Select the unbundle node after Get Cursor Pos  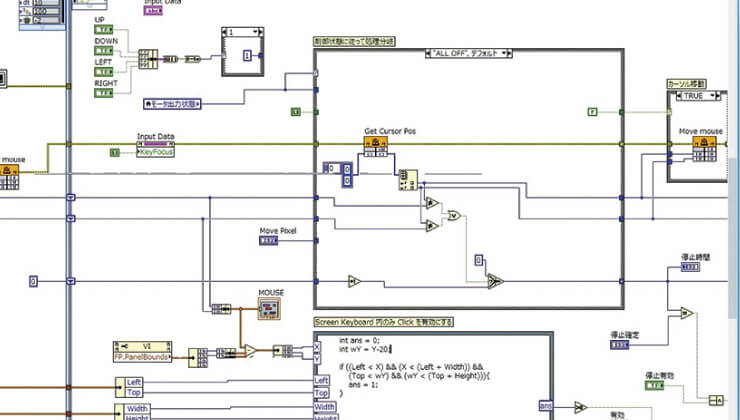408,180
